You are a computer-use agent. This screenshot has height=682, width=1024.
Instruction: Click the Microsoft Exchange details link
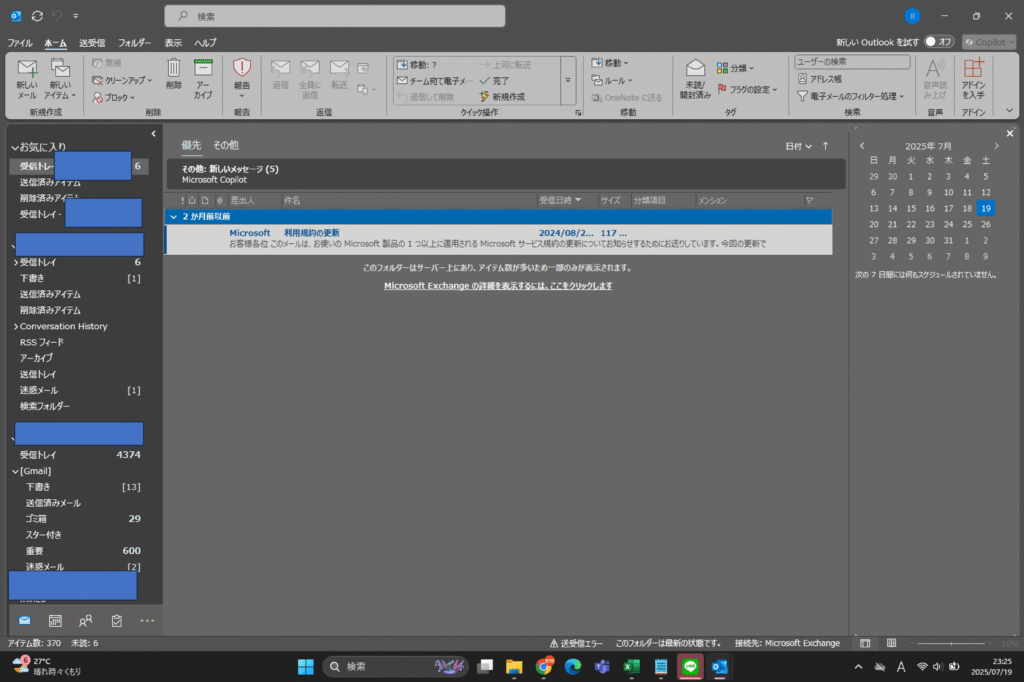pos(498,285)
